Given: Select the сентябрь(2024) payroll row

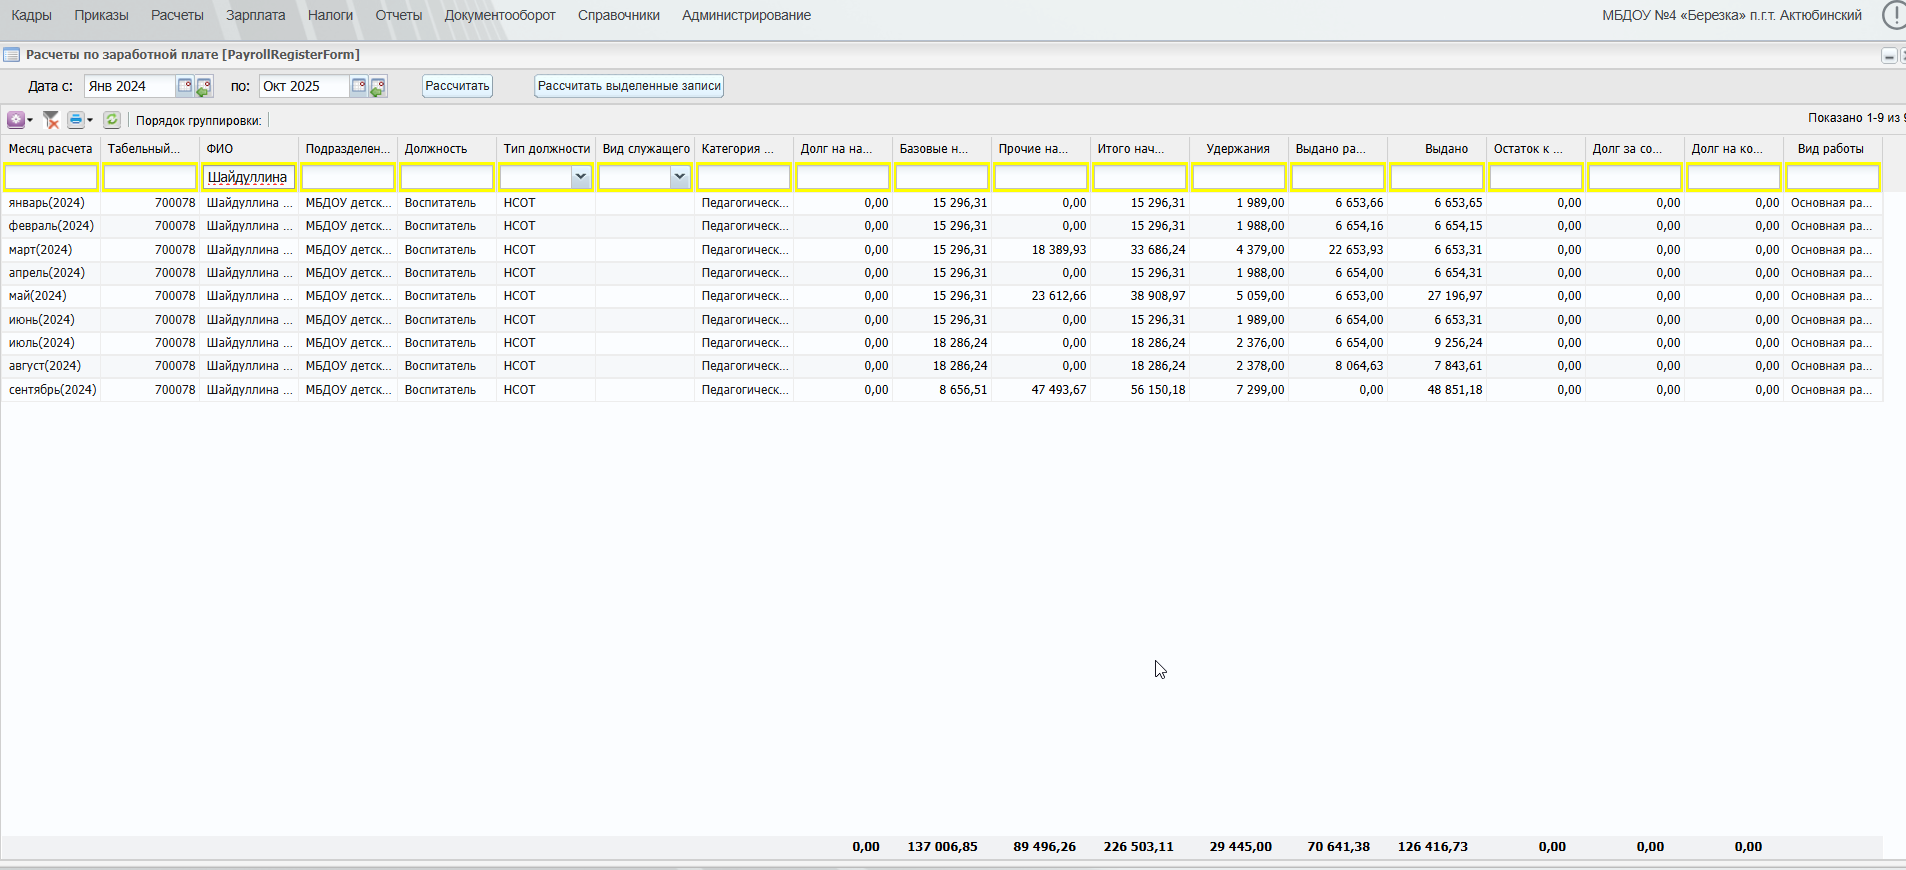Looking at the screenshot, I should 52,390.
